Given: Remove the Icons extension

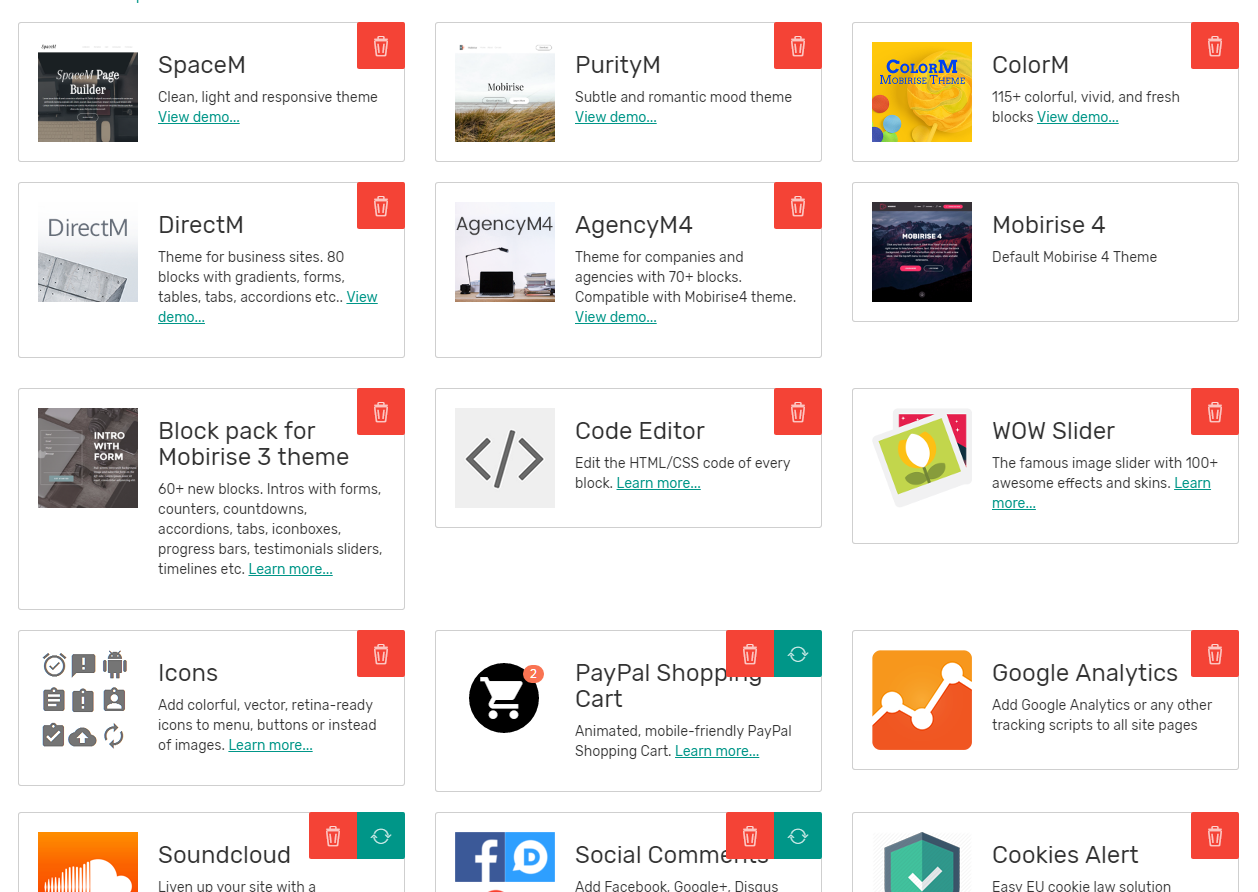Looking at the screenshot, I should (381, 654).
